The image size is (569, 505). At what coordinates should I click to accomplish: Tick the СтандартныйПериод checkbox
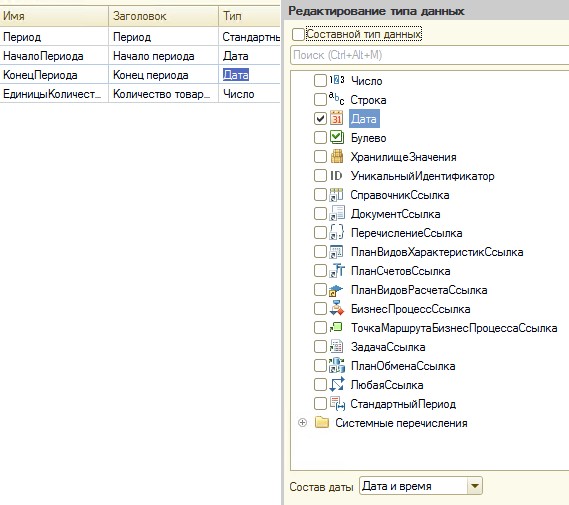pyautogui.click(x=320, y=403)
